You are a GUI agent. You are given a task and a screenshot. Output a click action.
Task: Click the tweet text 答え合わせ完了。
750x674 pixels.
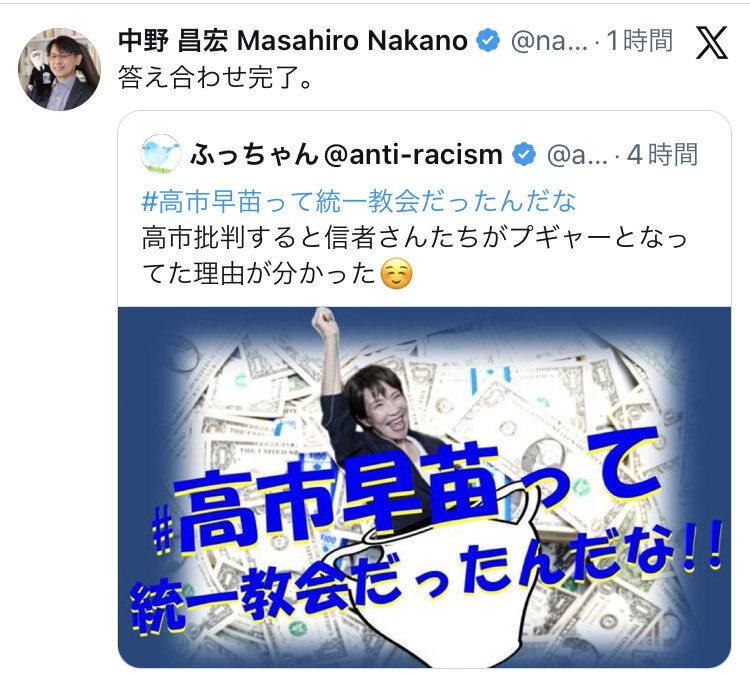(x=215, y=77)
